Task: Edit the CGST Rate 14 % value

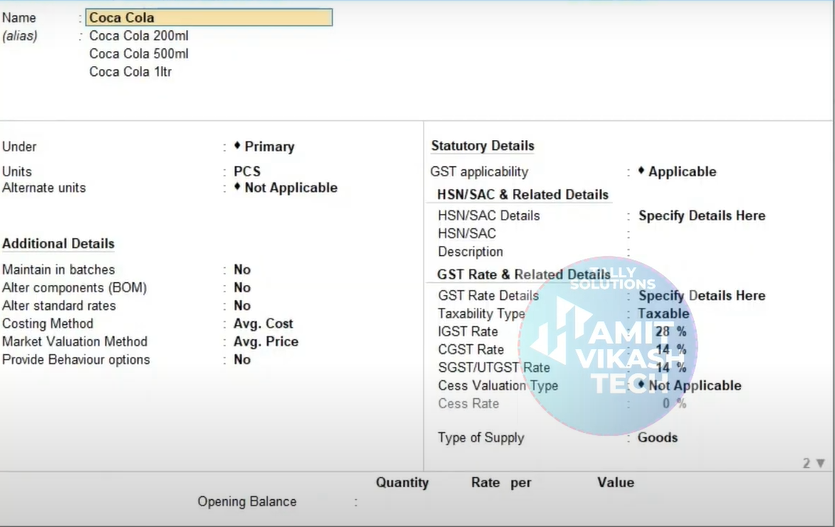Action: (x=670, y=350)
